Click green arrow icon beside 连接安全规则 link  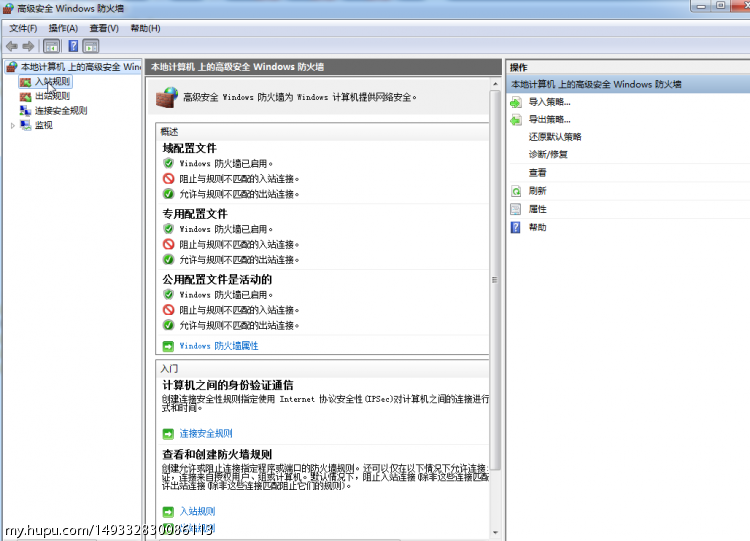[x=168, y=434]
